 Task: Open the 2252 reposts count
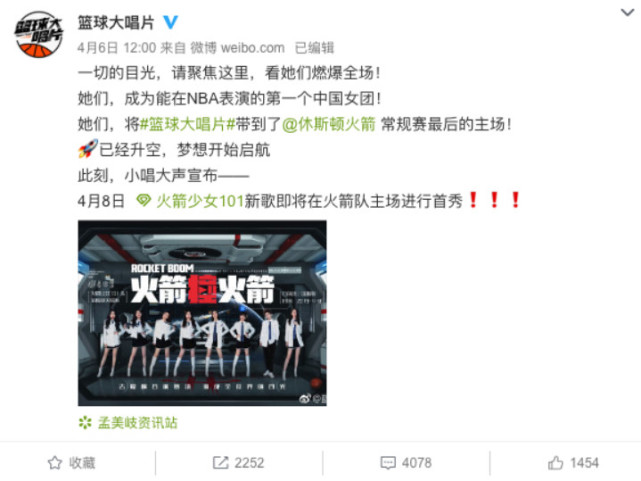pyautogui.click(x=249, y=463)
